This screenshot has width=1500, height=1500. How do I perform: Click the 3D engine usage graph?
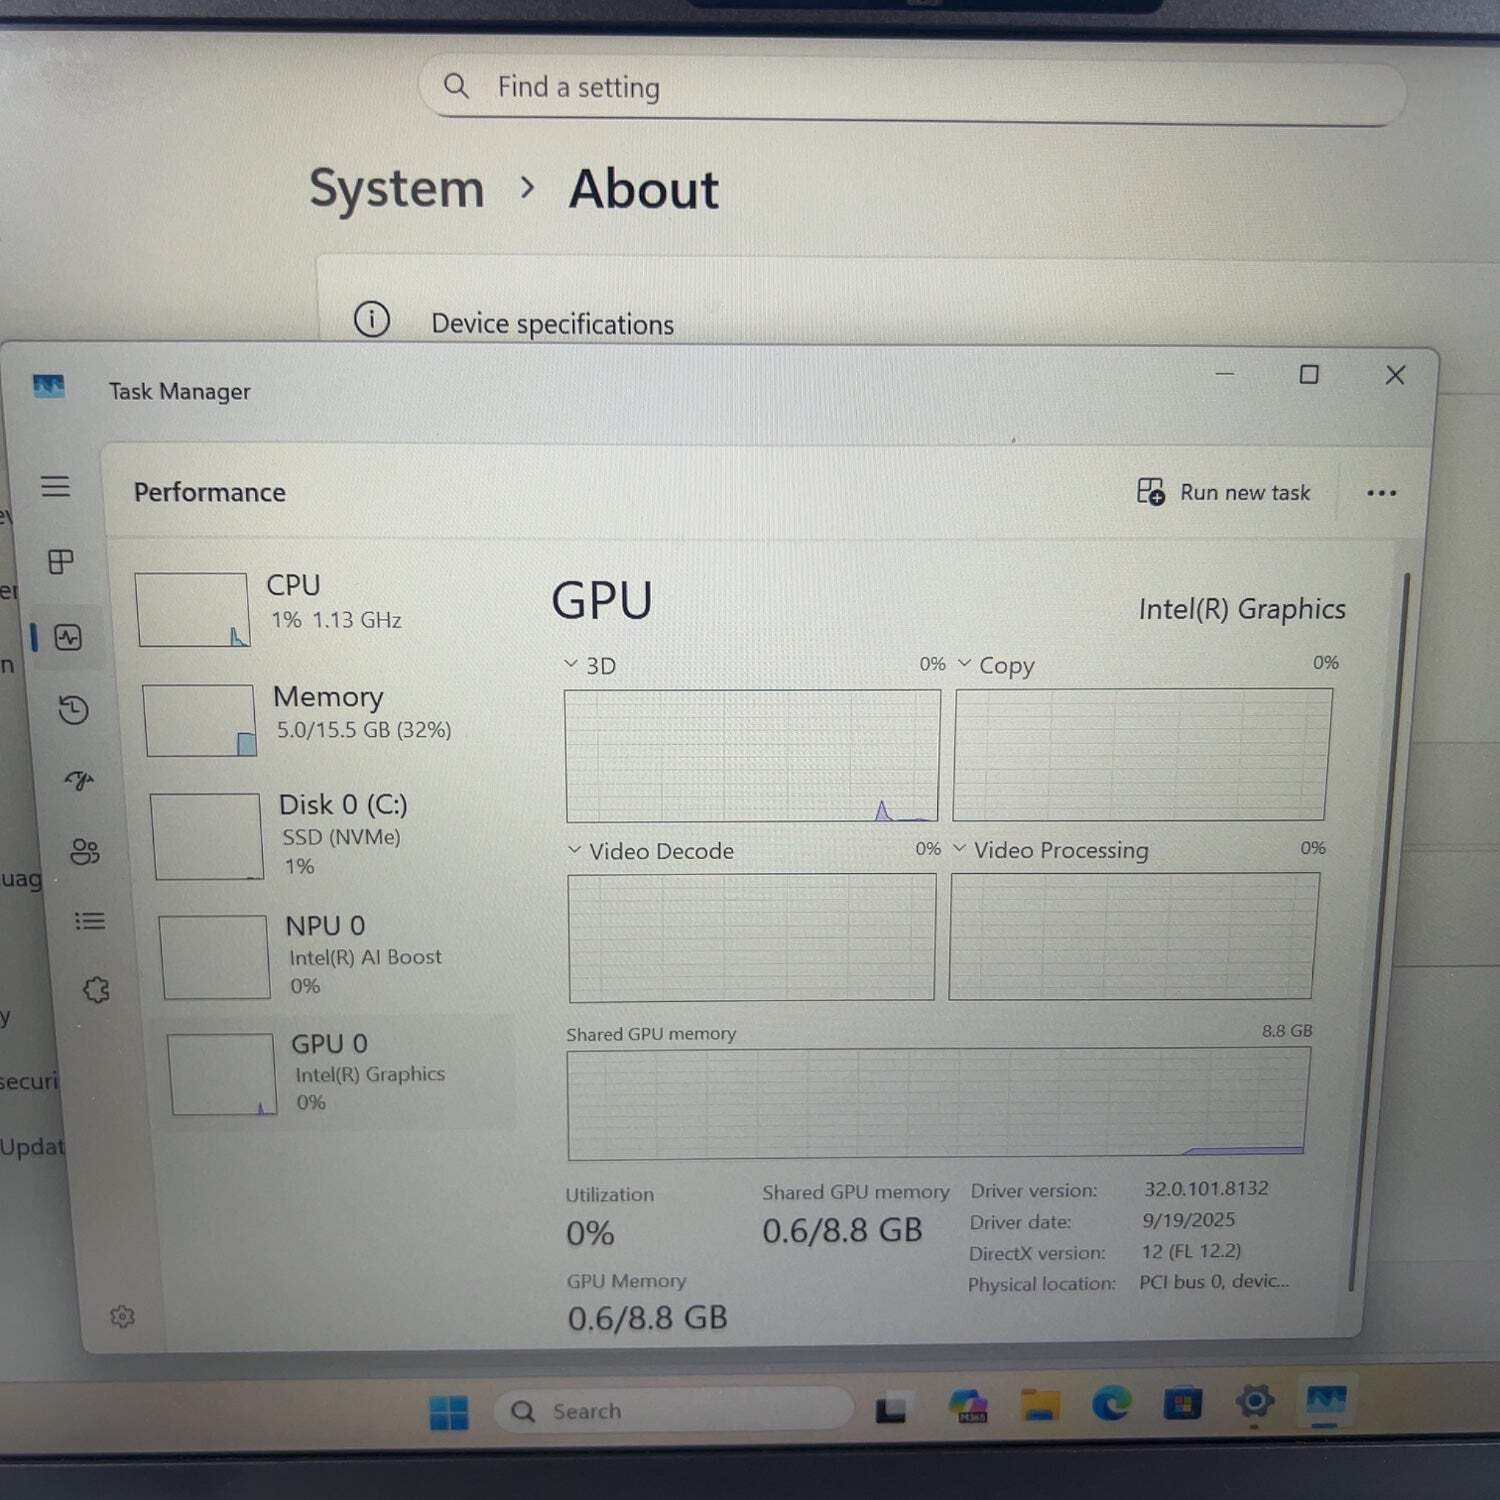[752, 756]
